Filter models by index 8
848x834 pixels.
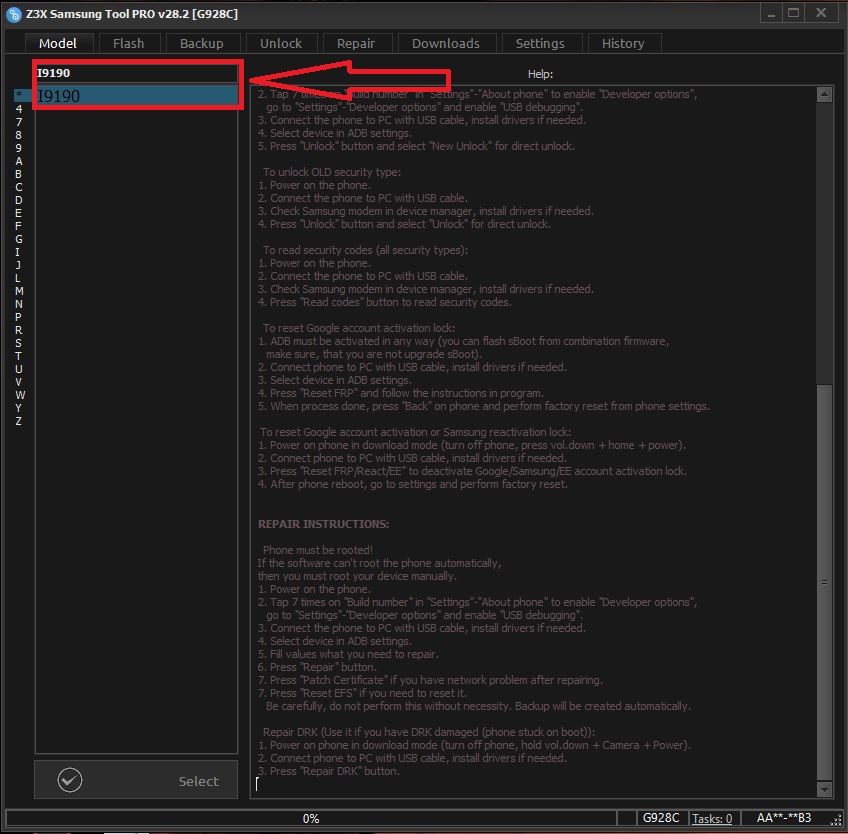(19, 135)
